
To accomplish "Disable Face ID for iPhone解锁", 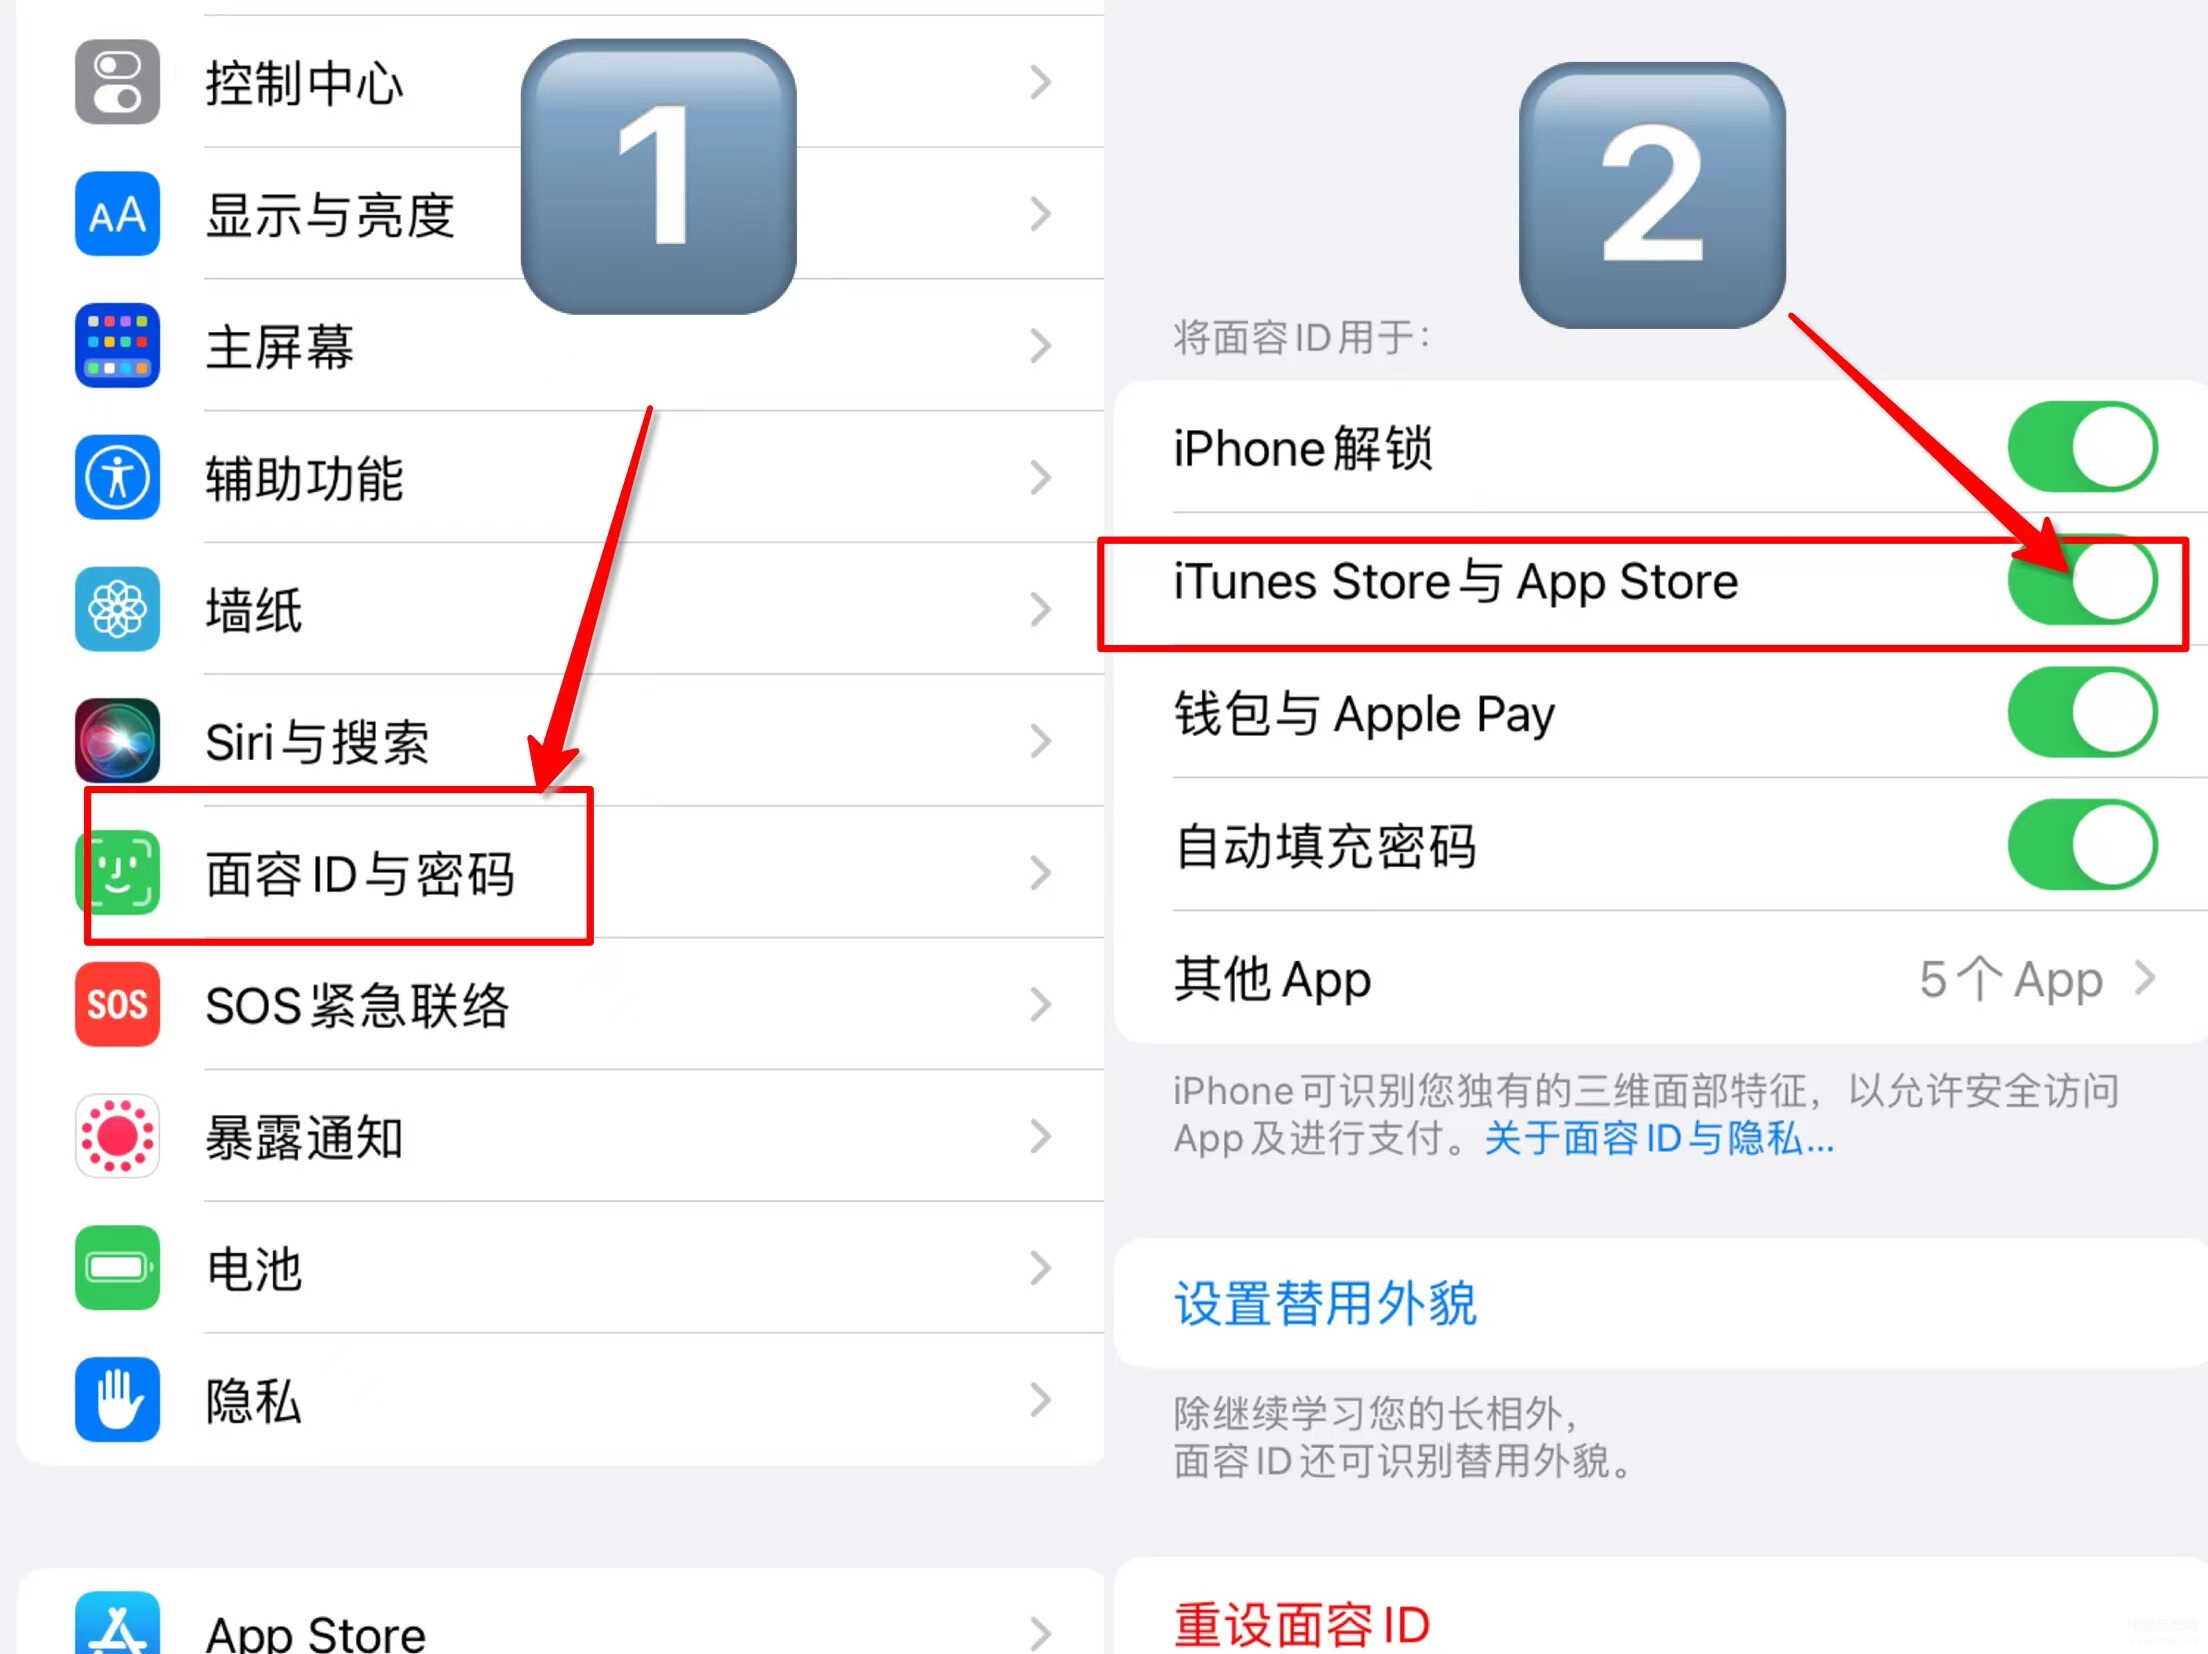I will click(2083, 447).
